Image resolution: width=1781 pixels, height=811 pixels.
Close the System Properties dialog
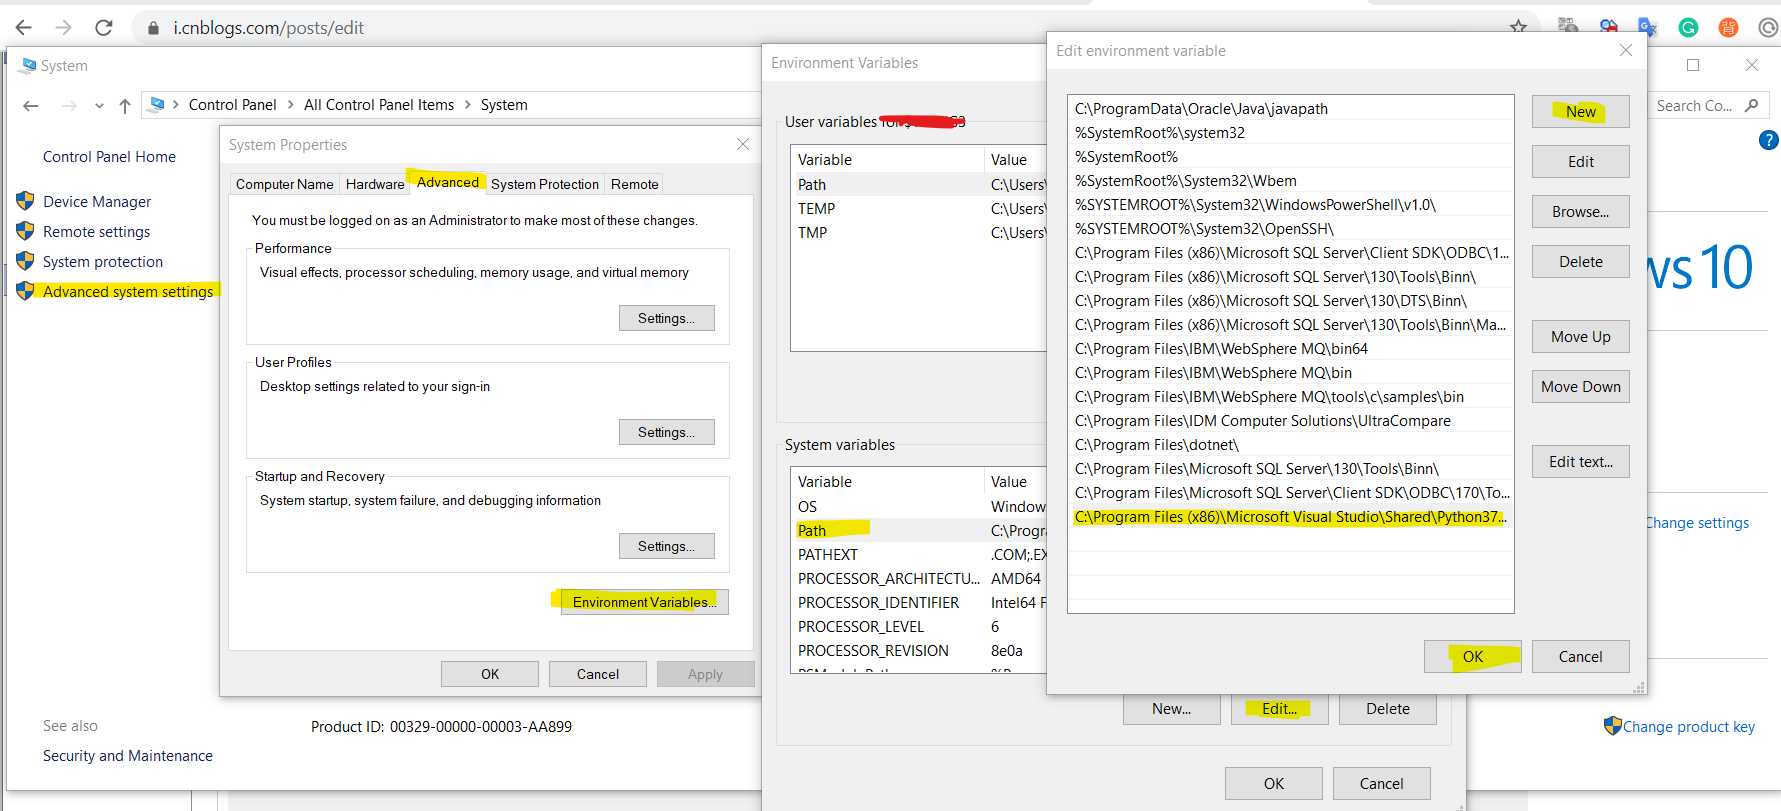tap(743, 144)
